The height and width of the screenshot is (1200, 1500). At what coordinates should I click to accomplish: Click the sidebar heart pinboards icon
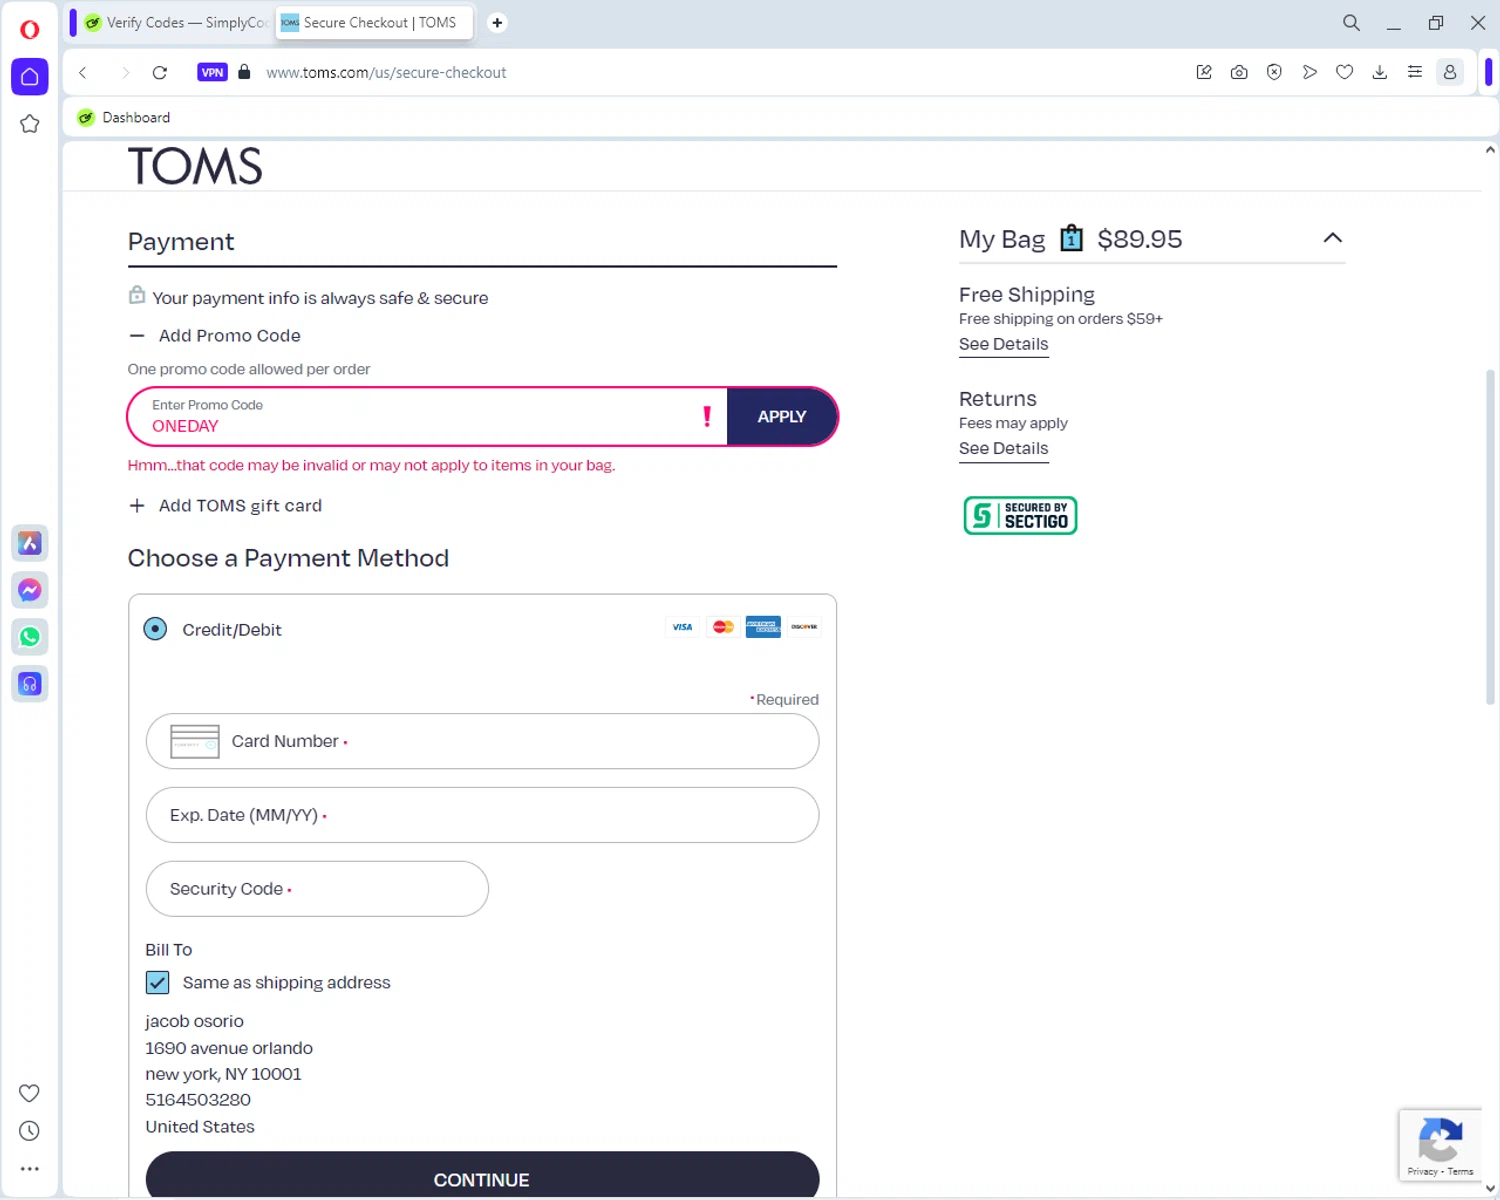29,1093
